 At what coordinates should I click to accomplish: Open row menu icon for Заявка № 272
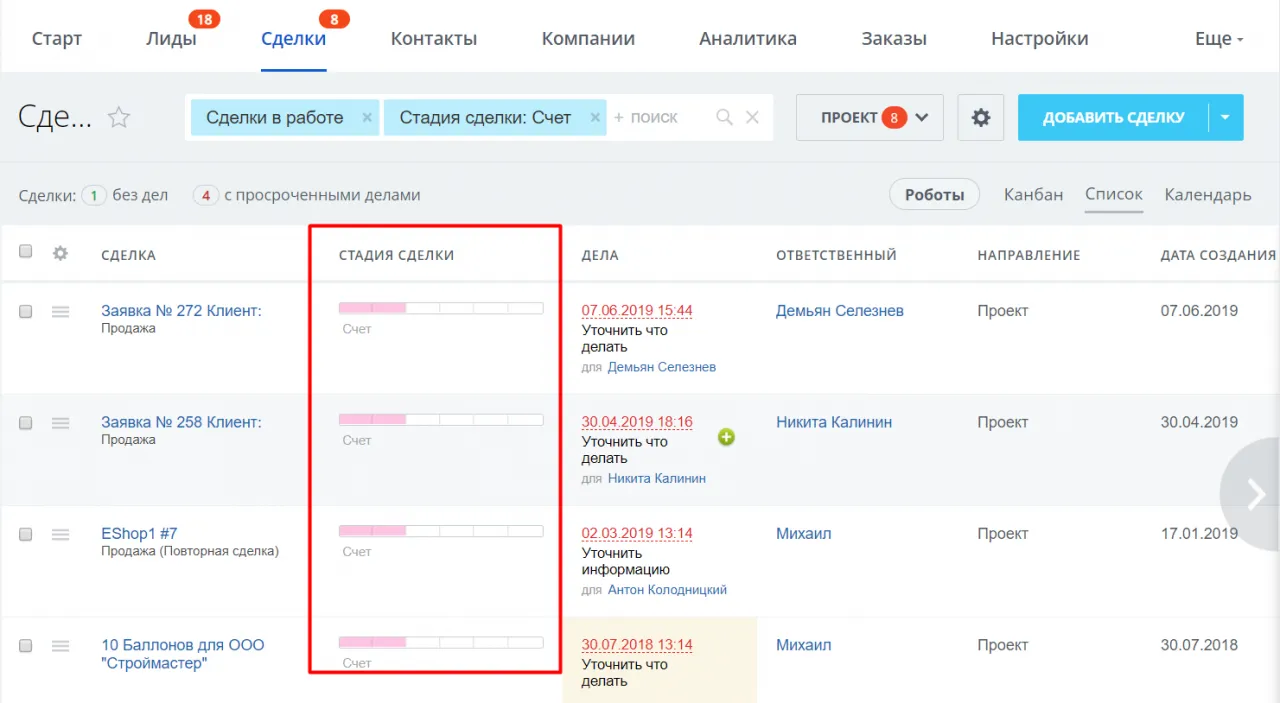(60, 312)
